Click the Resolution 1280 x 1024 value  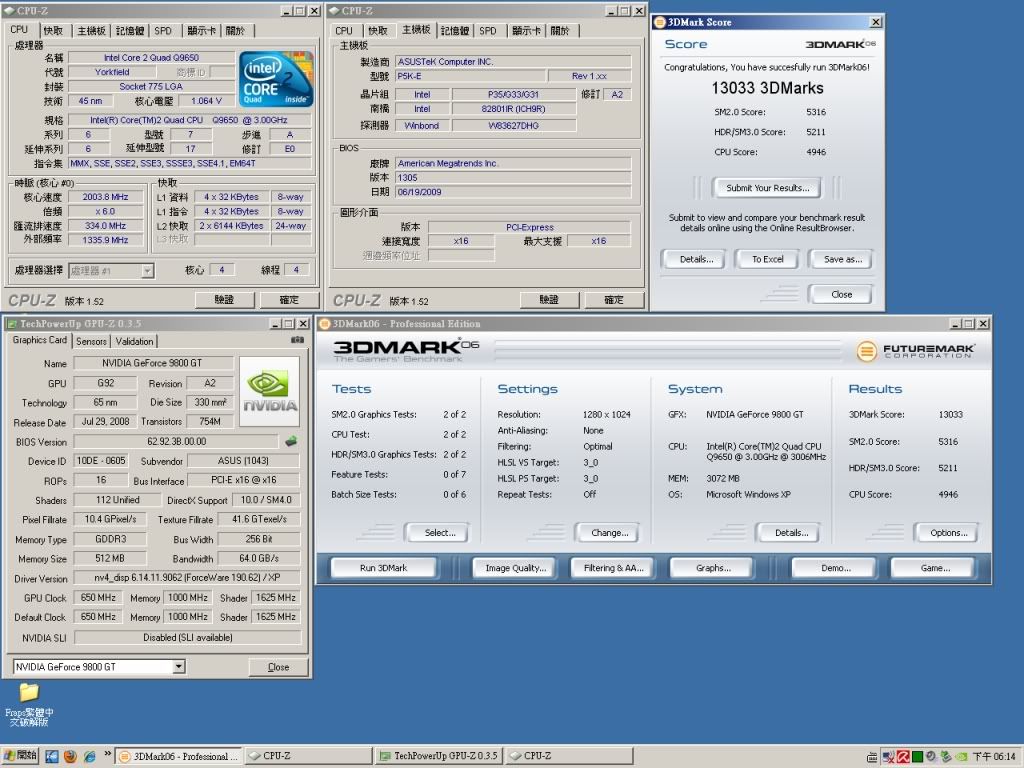point(607,415)
